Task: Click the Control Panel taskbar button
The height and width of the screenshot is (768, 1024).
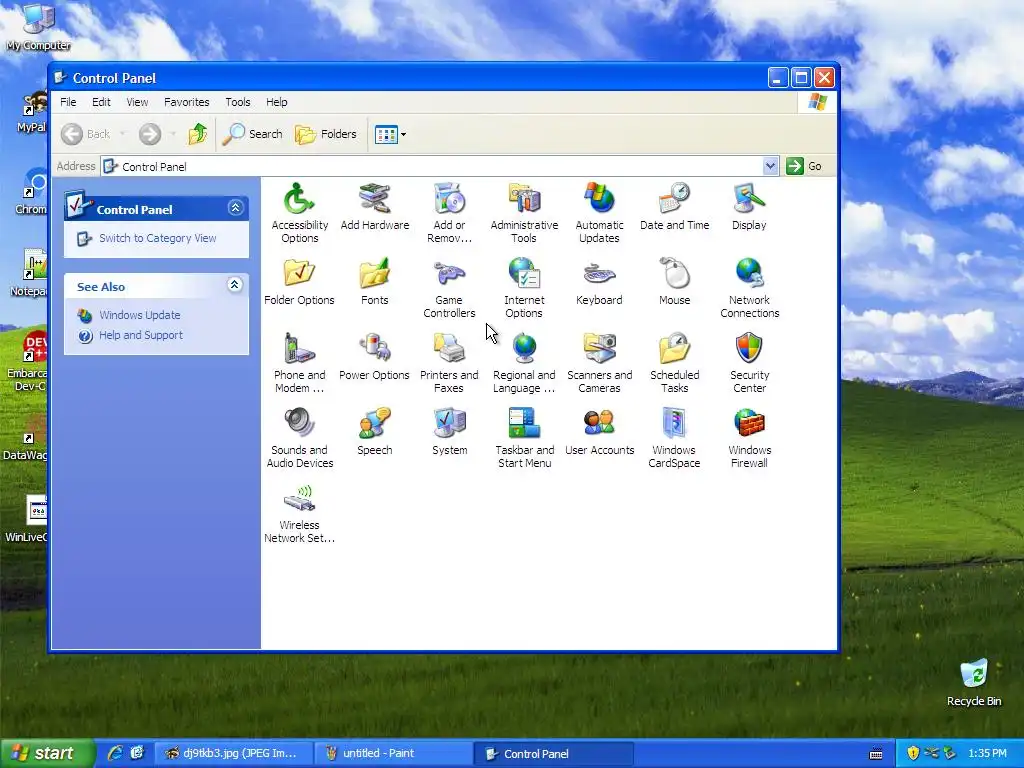Action: coord(554,753)
